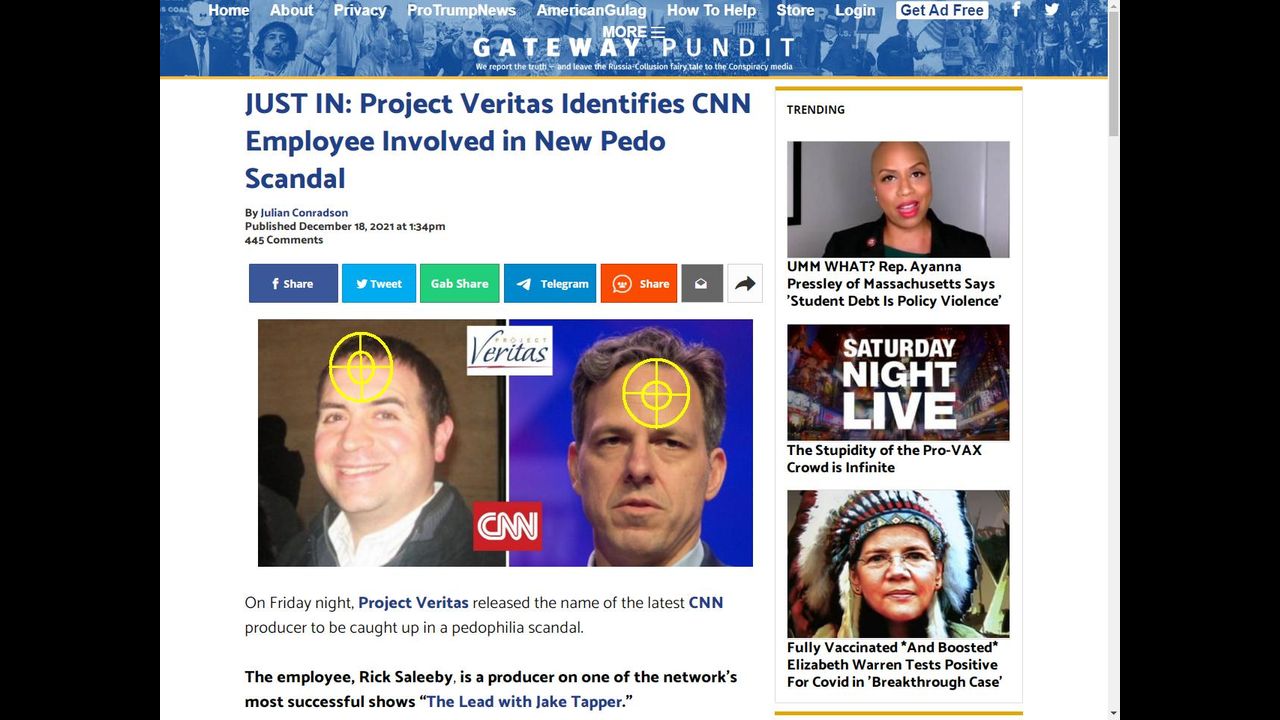Image resolution: width=1280 pixels, height=720 pixels.
Task: Open the Facebook icon in header
Action: point(1016,10)
